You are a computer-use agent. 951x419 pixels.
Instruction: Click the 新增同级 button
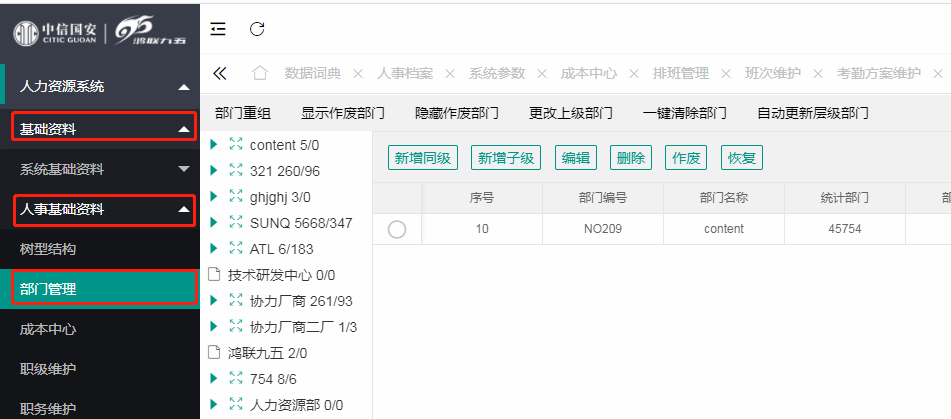click(x=423, y=158)
